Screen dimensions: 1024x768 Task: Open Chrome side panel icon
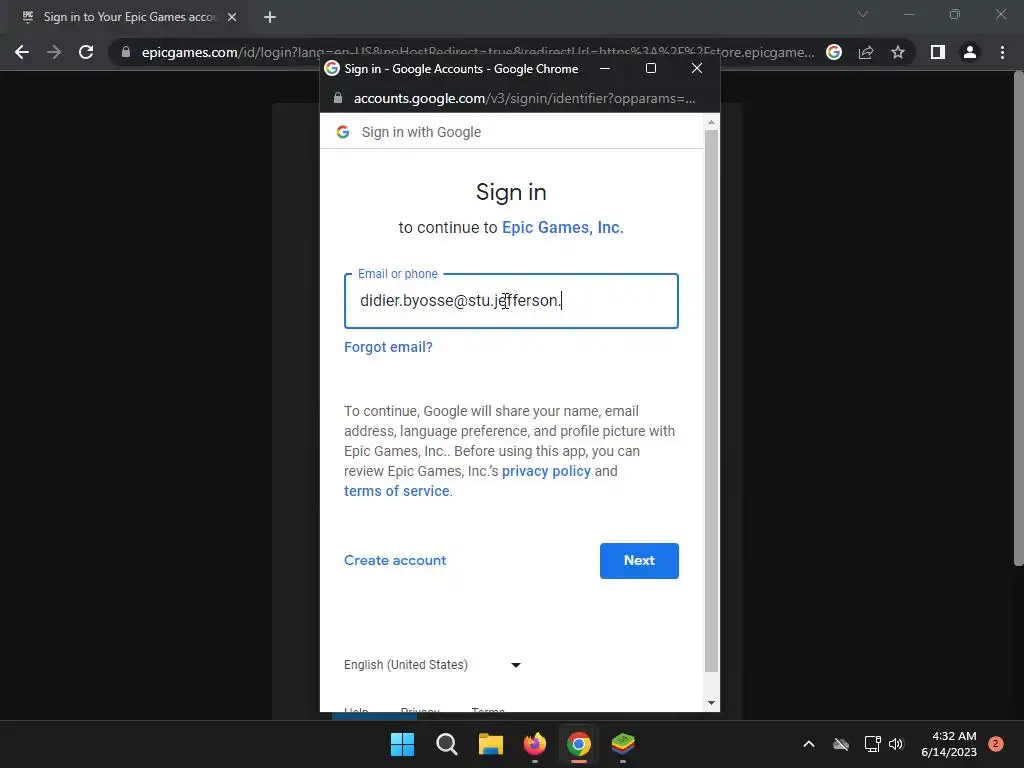[x=938, y=52]
